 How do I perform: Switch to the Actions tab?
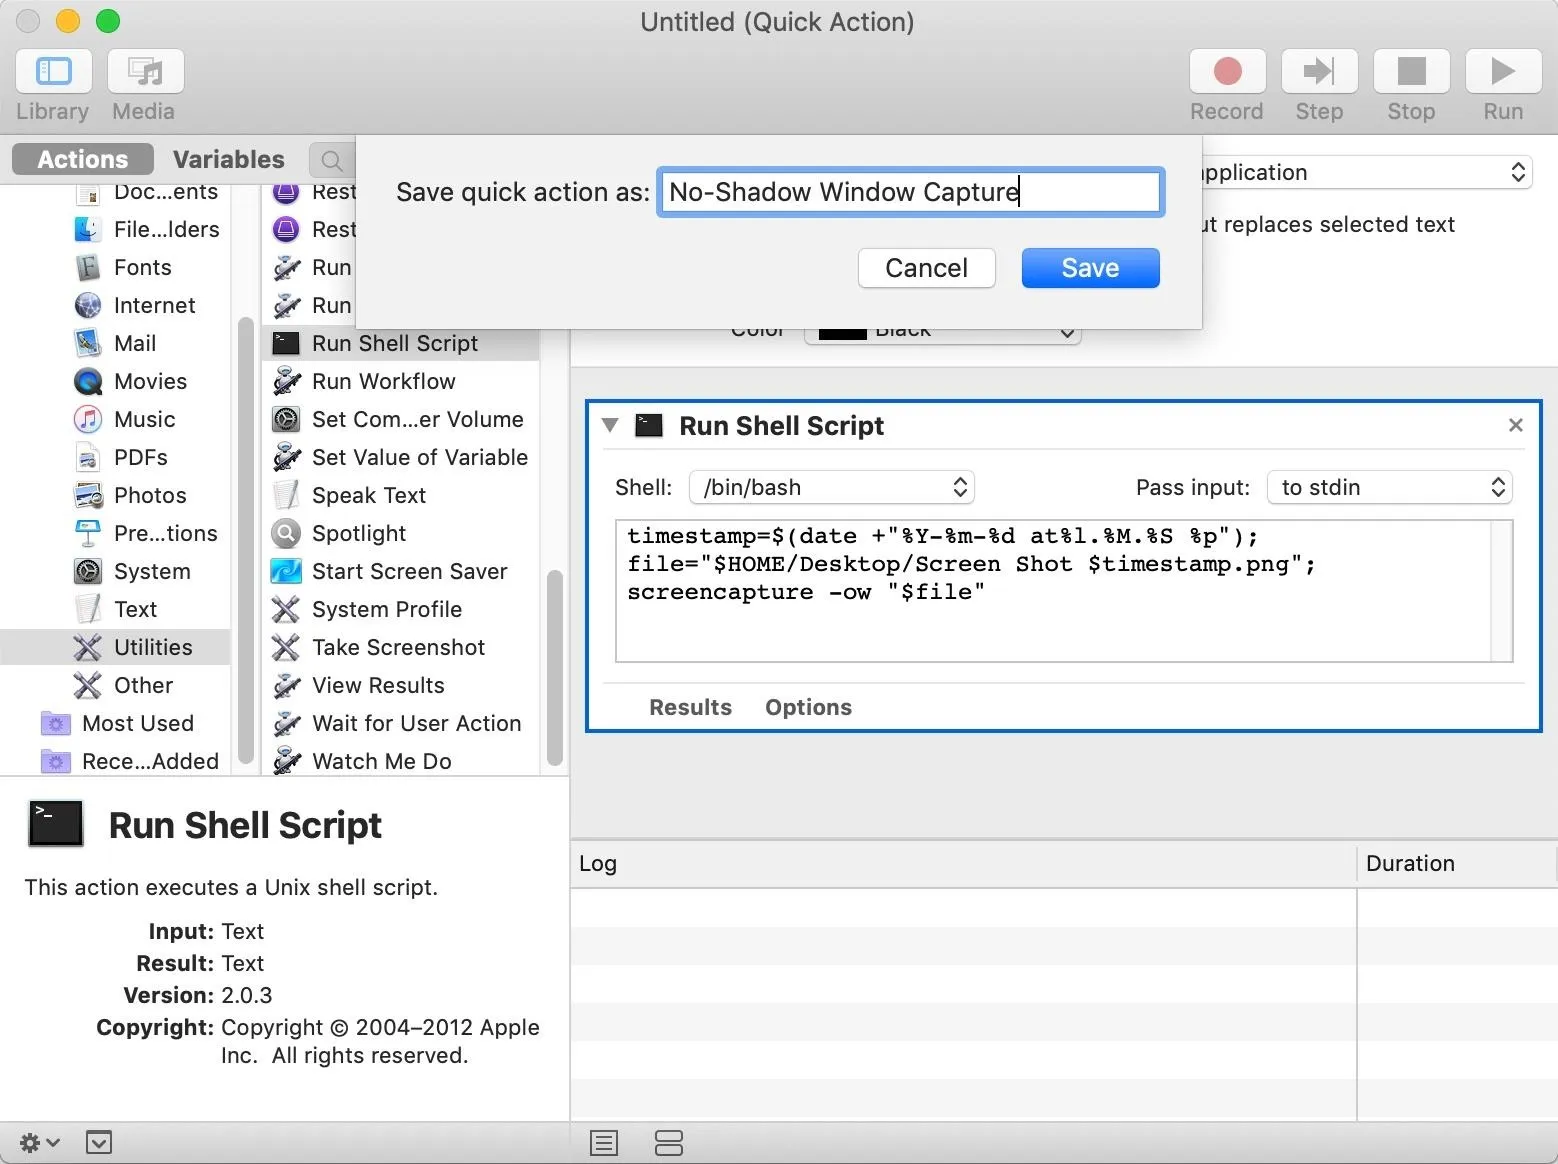[83, 159]
